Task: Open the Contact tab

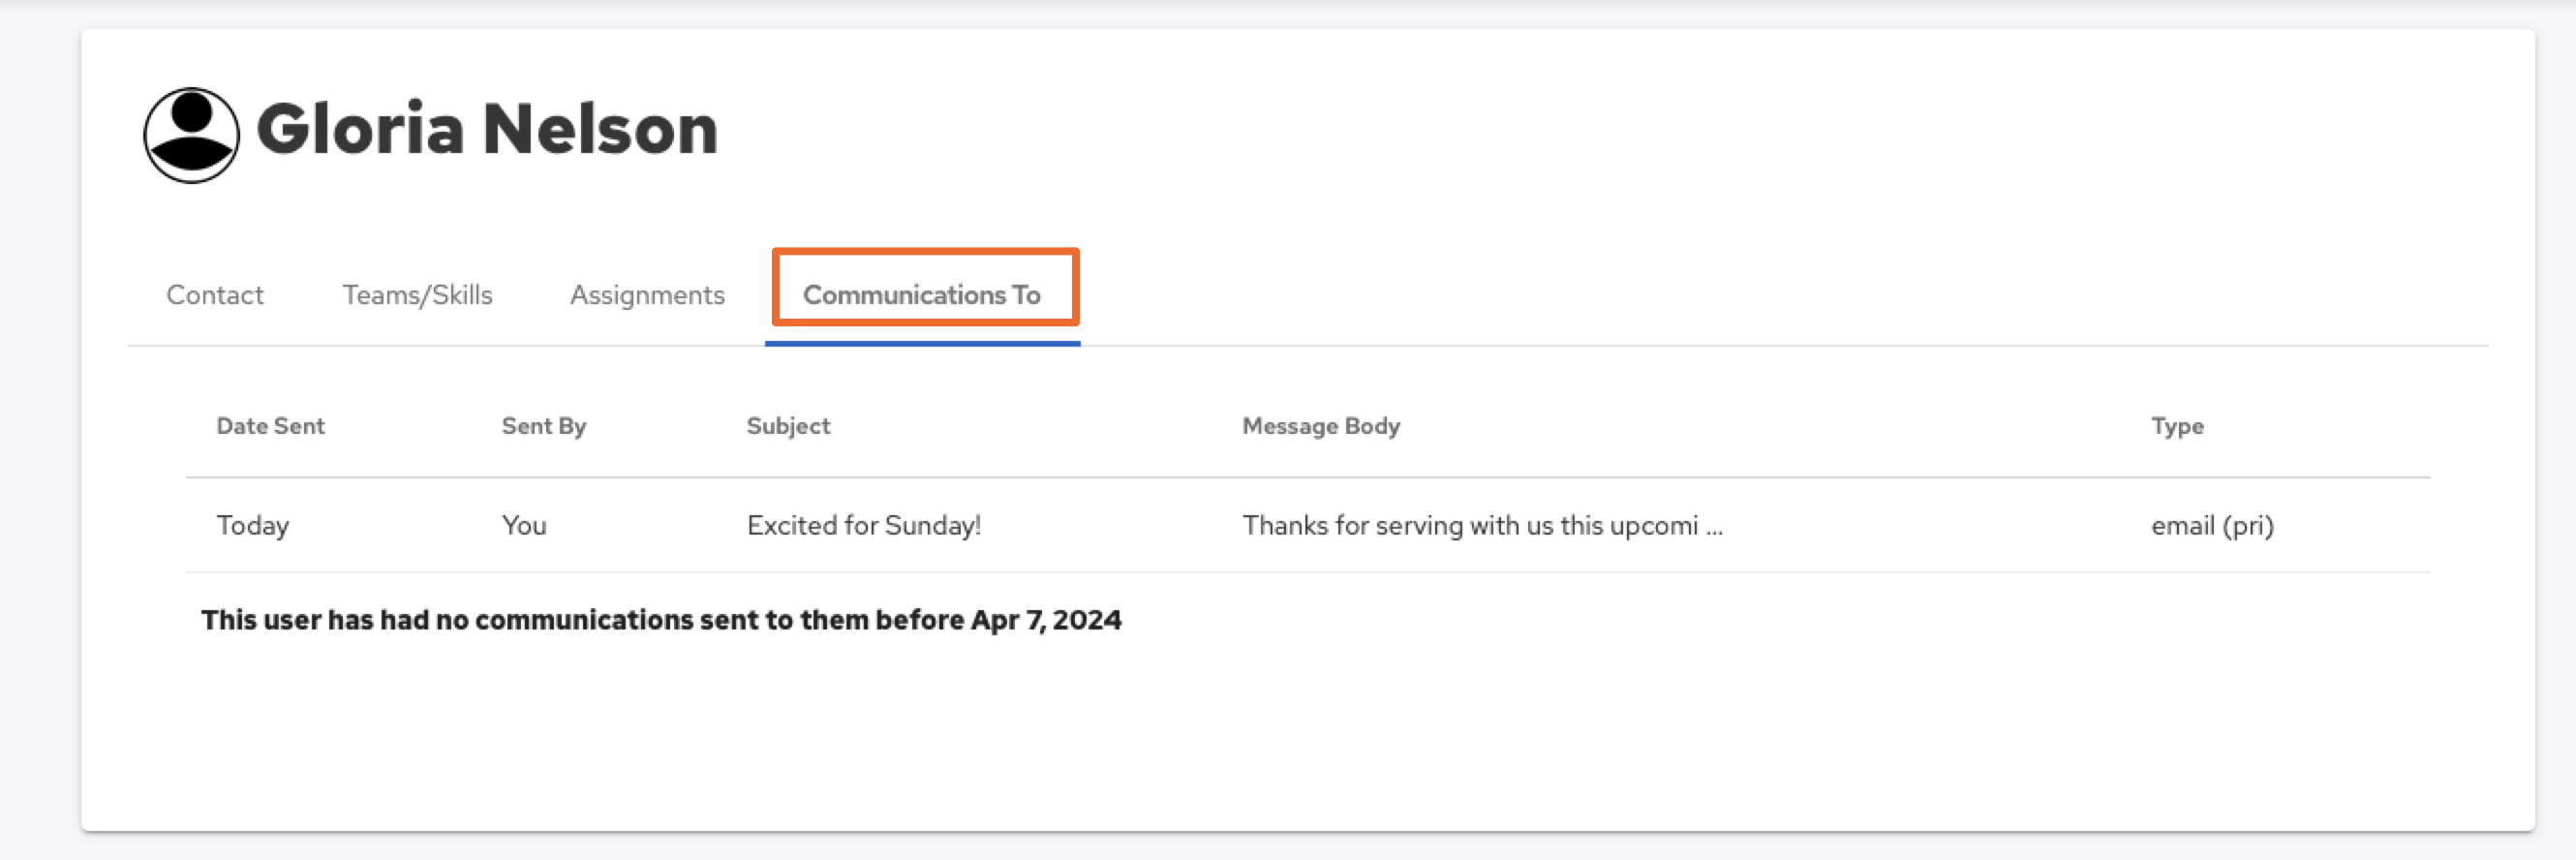Action: pos(214,295)
